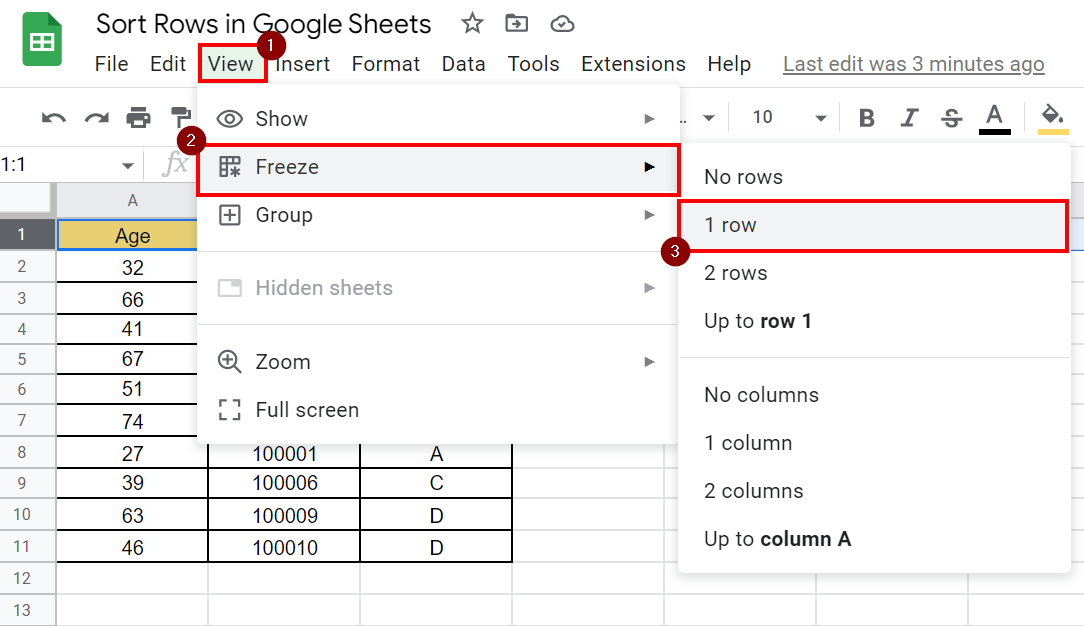Open the Edit menu
The image size is (1084, 626).
point(168,64)
